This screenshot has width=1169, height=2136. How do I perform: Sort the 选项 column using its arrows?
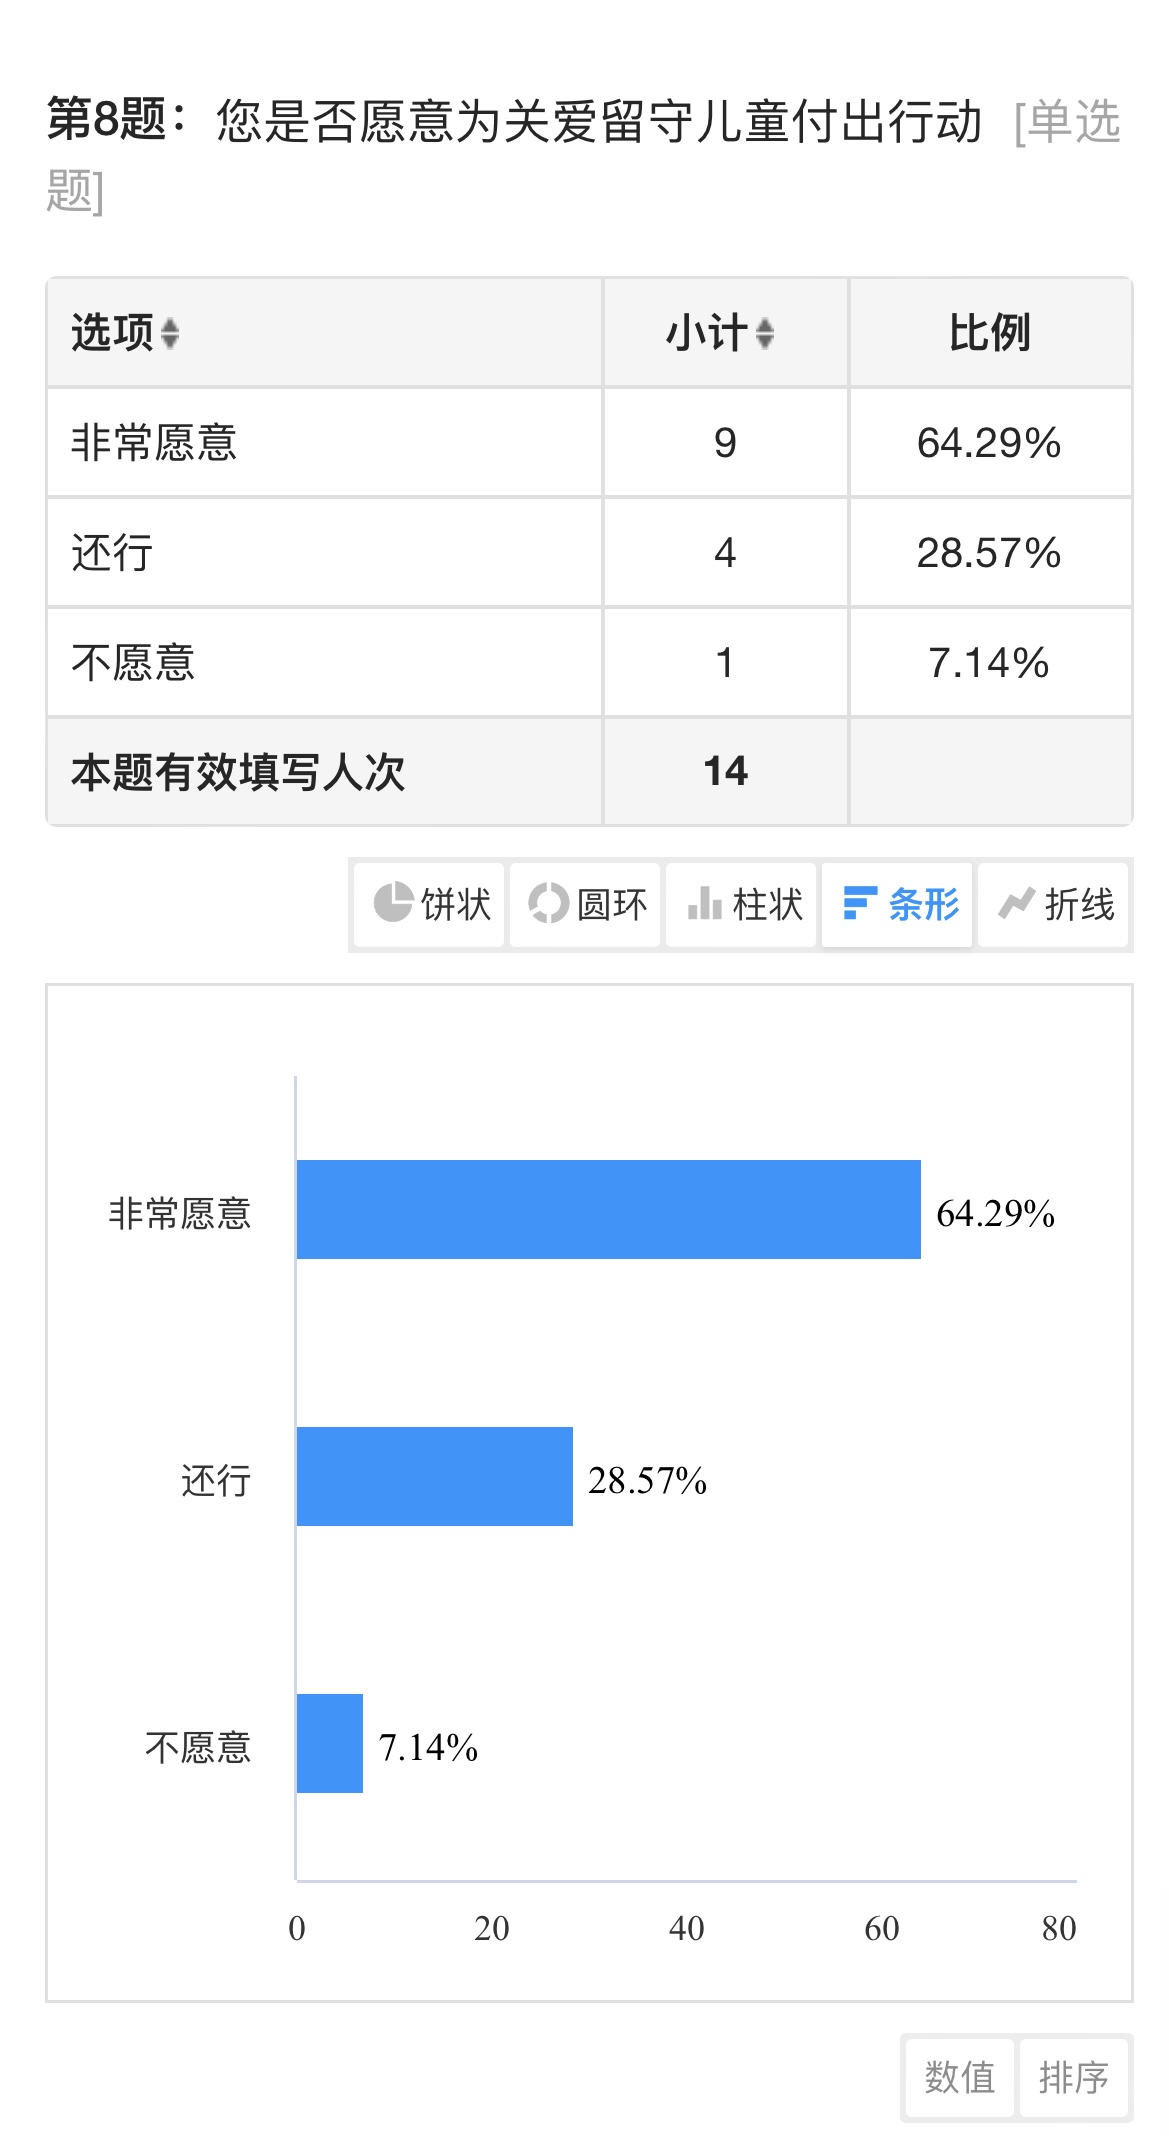(170, 333)
